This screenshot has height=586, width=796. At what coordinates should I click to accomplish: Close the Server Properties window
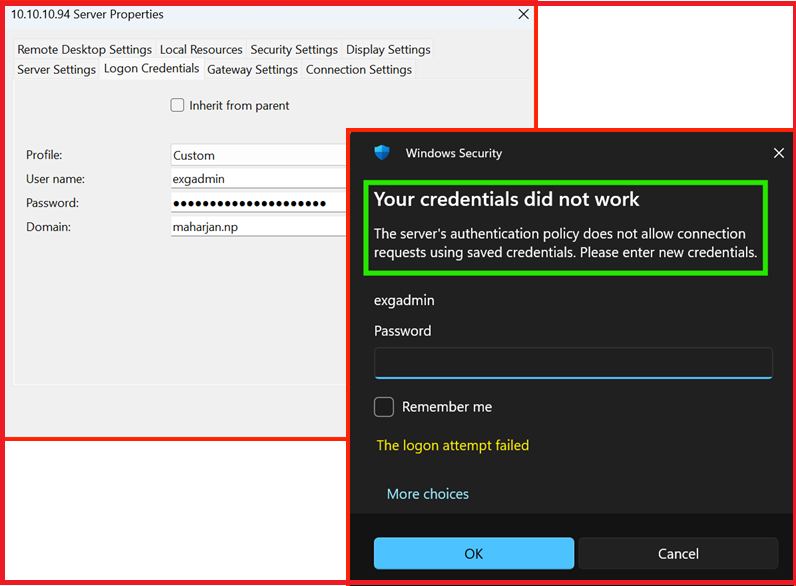523,14
